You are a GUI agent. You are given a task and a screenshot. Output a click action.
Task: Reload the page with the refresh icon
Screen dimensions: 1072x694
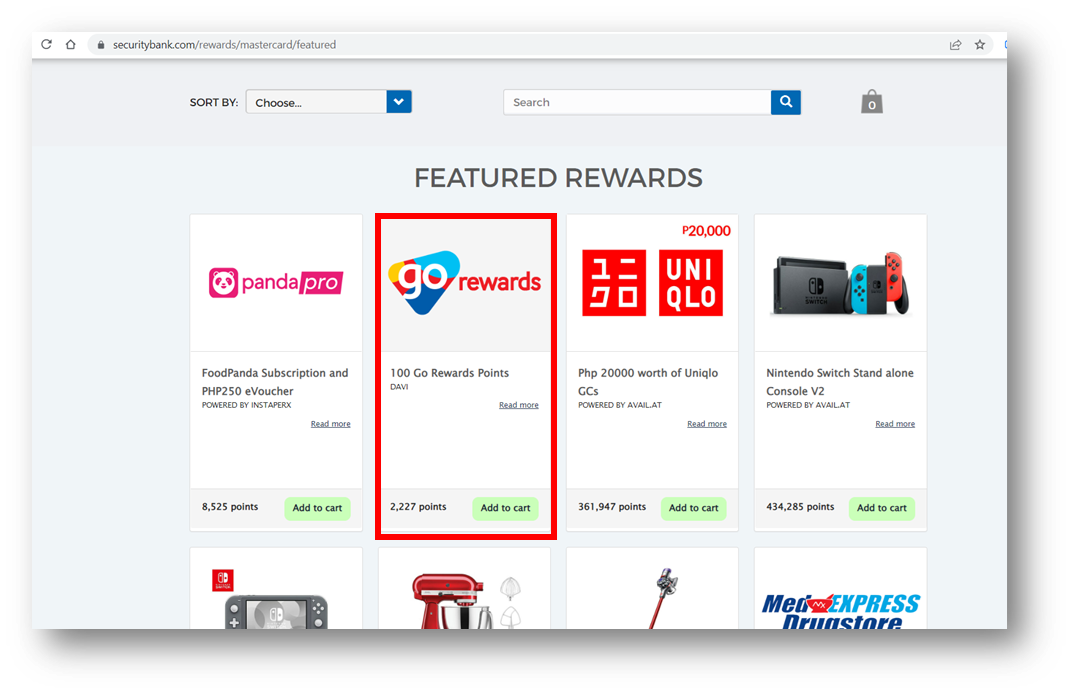[46, 44]
